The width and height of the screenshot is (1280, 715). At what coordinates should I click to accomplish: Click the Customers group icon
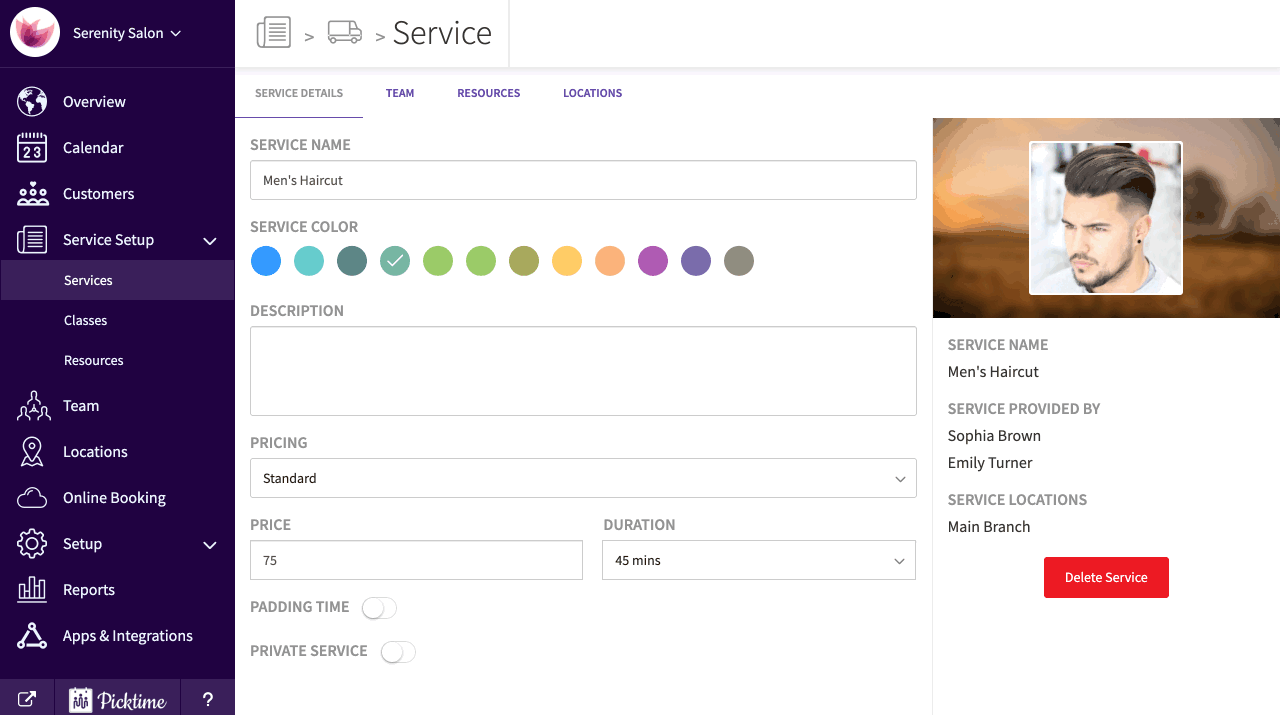(32, 194)
